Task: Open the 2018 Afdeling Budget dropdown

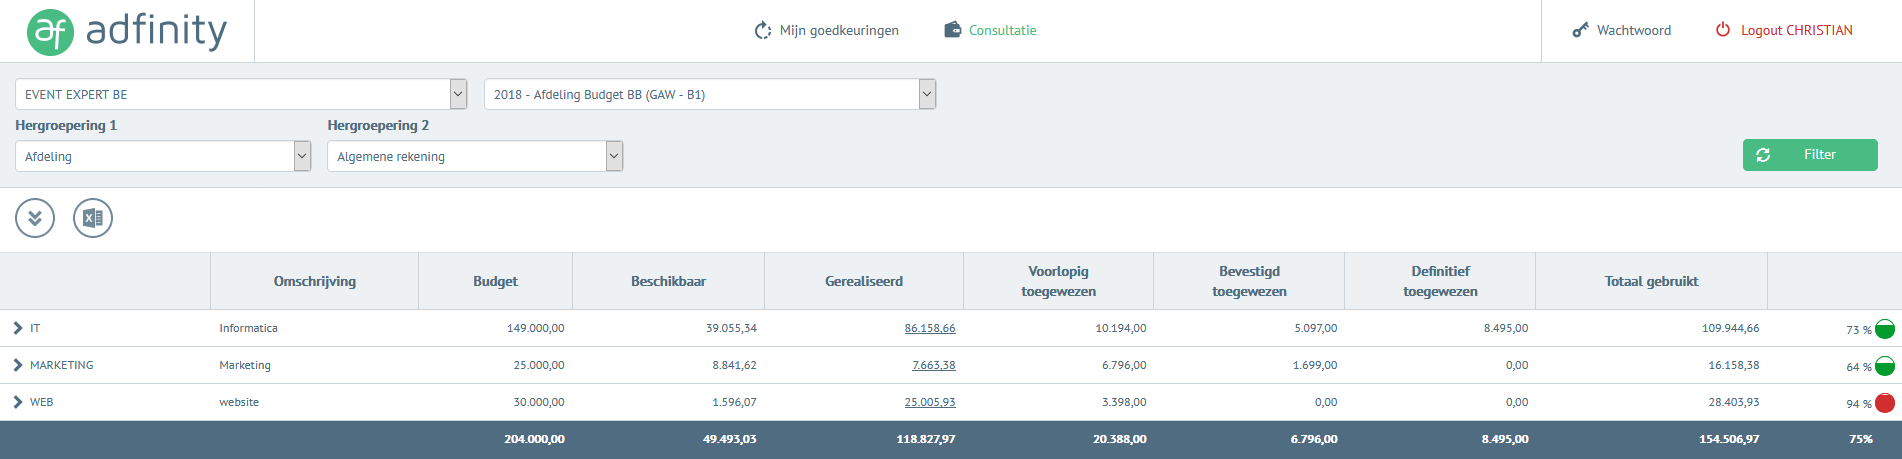Action: 709,95
